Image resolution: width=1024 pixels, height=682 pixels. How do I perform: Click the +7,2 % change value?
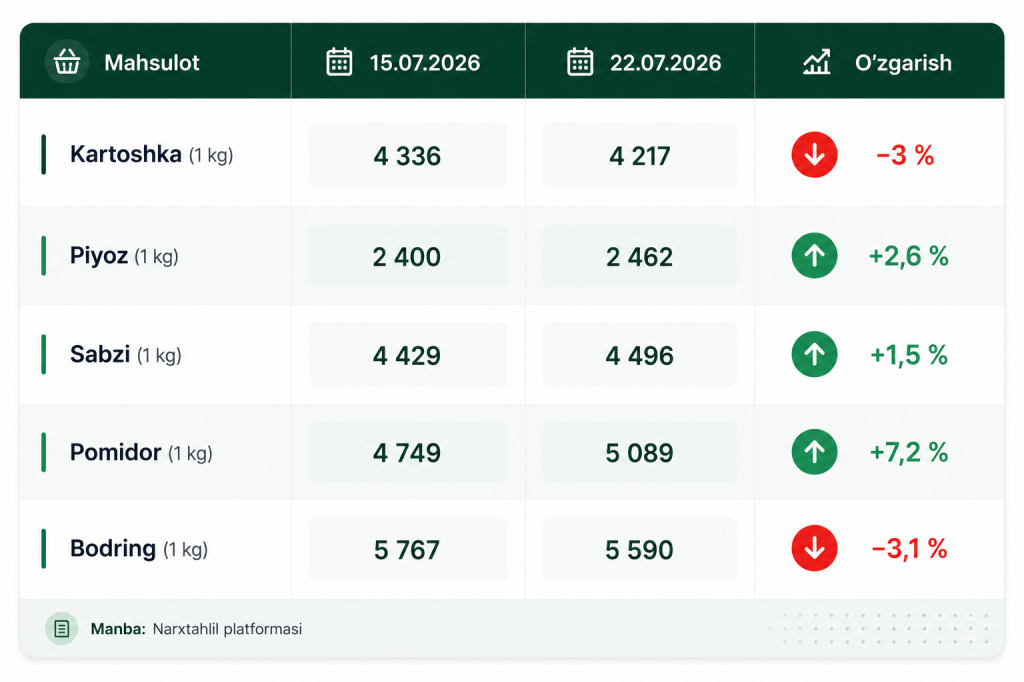coord(908,452)
